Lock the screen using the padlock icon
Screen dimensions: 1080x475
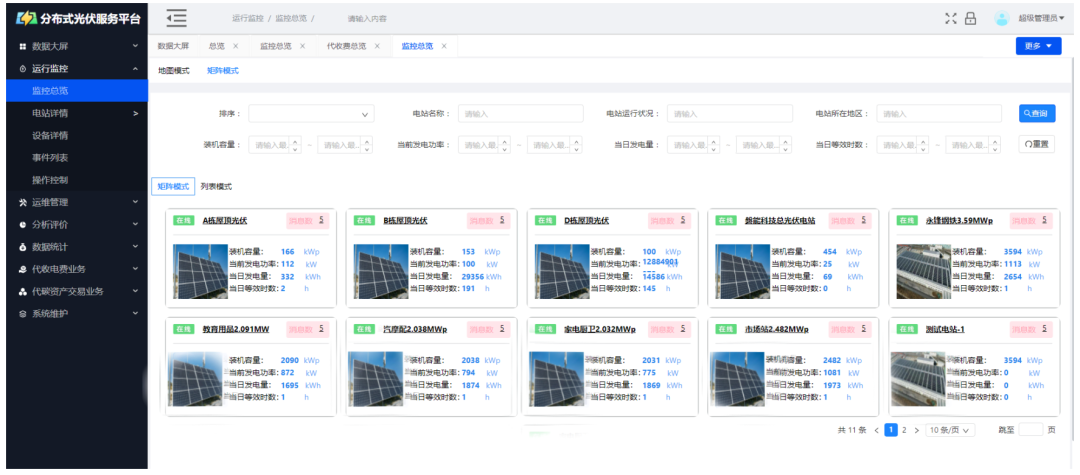pos(970,19)
